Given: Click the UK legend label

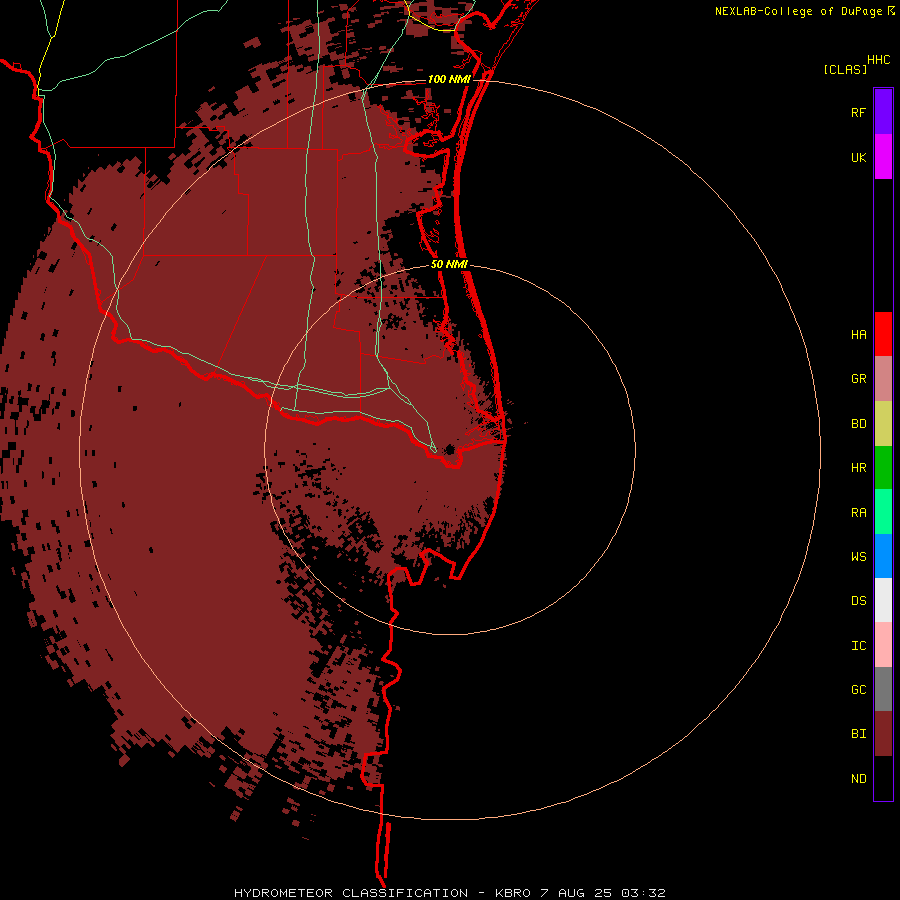Looking at the screenshot, I should [x=858, y=157].
